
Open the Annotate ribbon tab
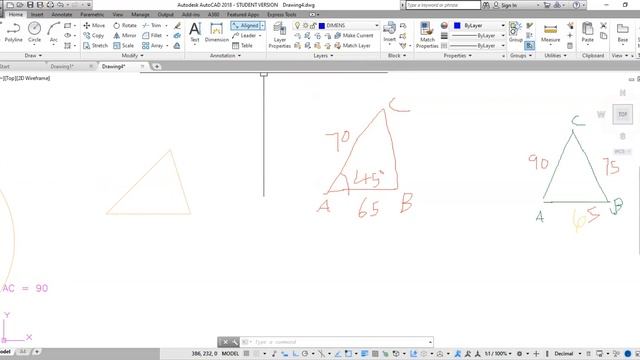(x=62, y=15)
